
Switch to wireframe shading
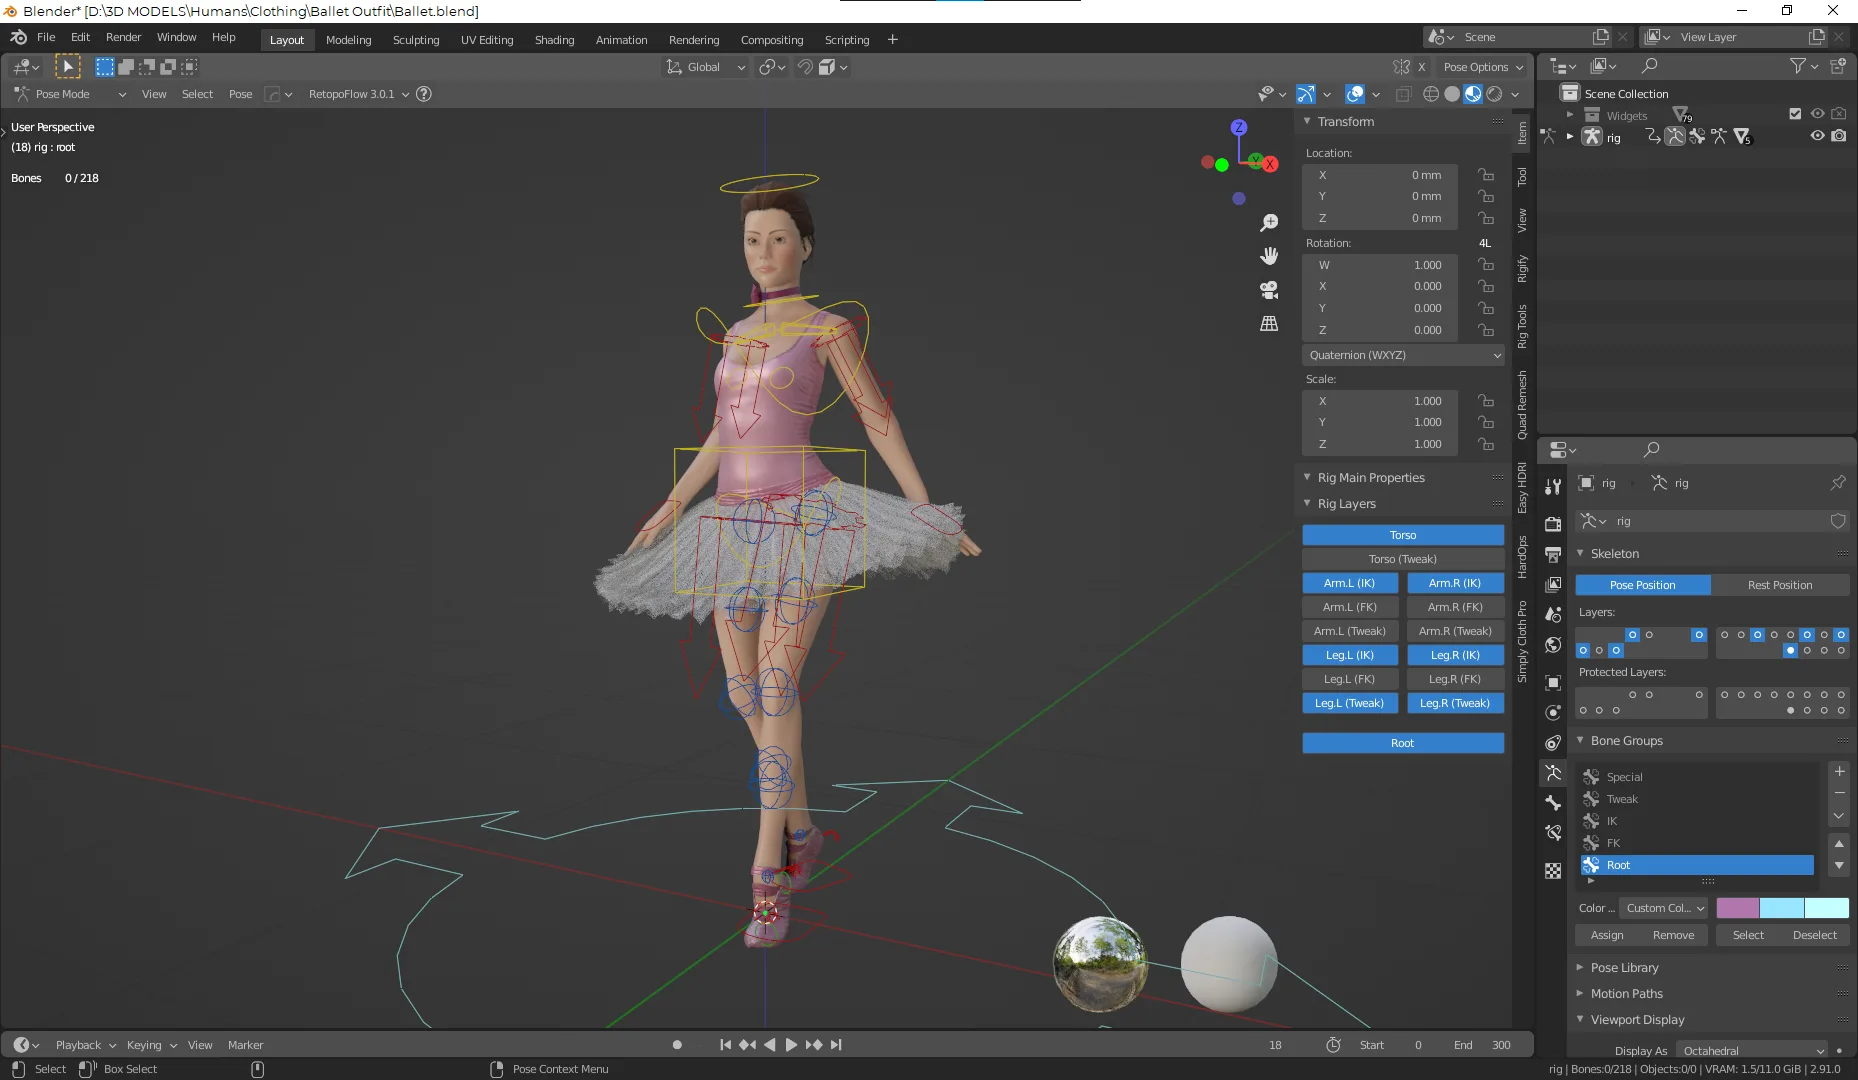tap(1431, 94)
